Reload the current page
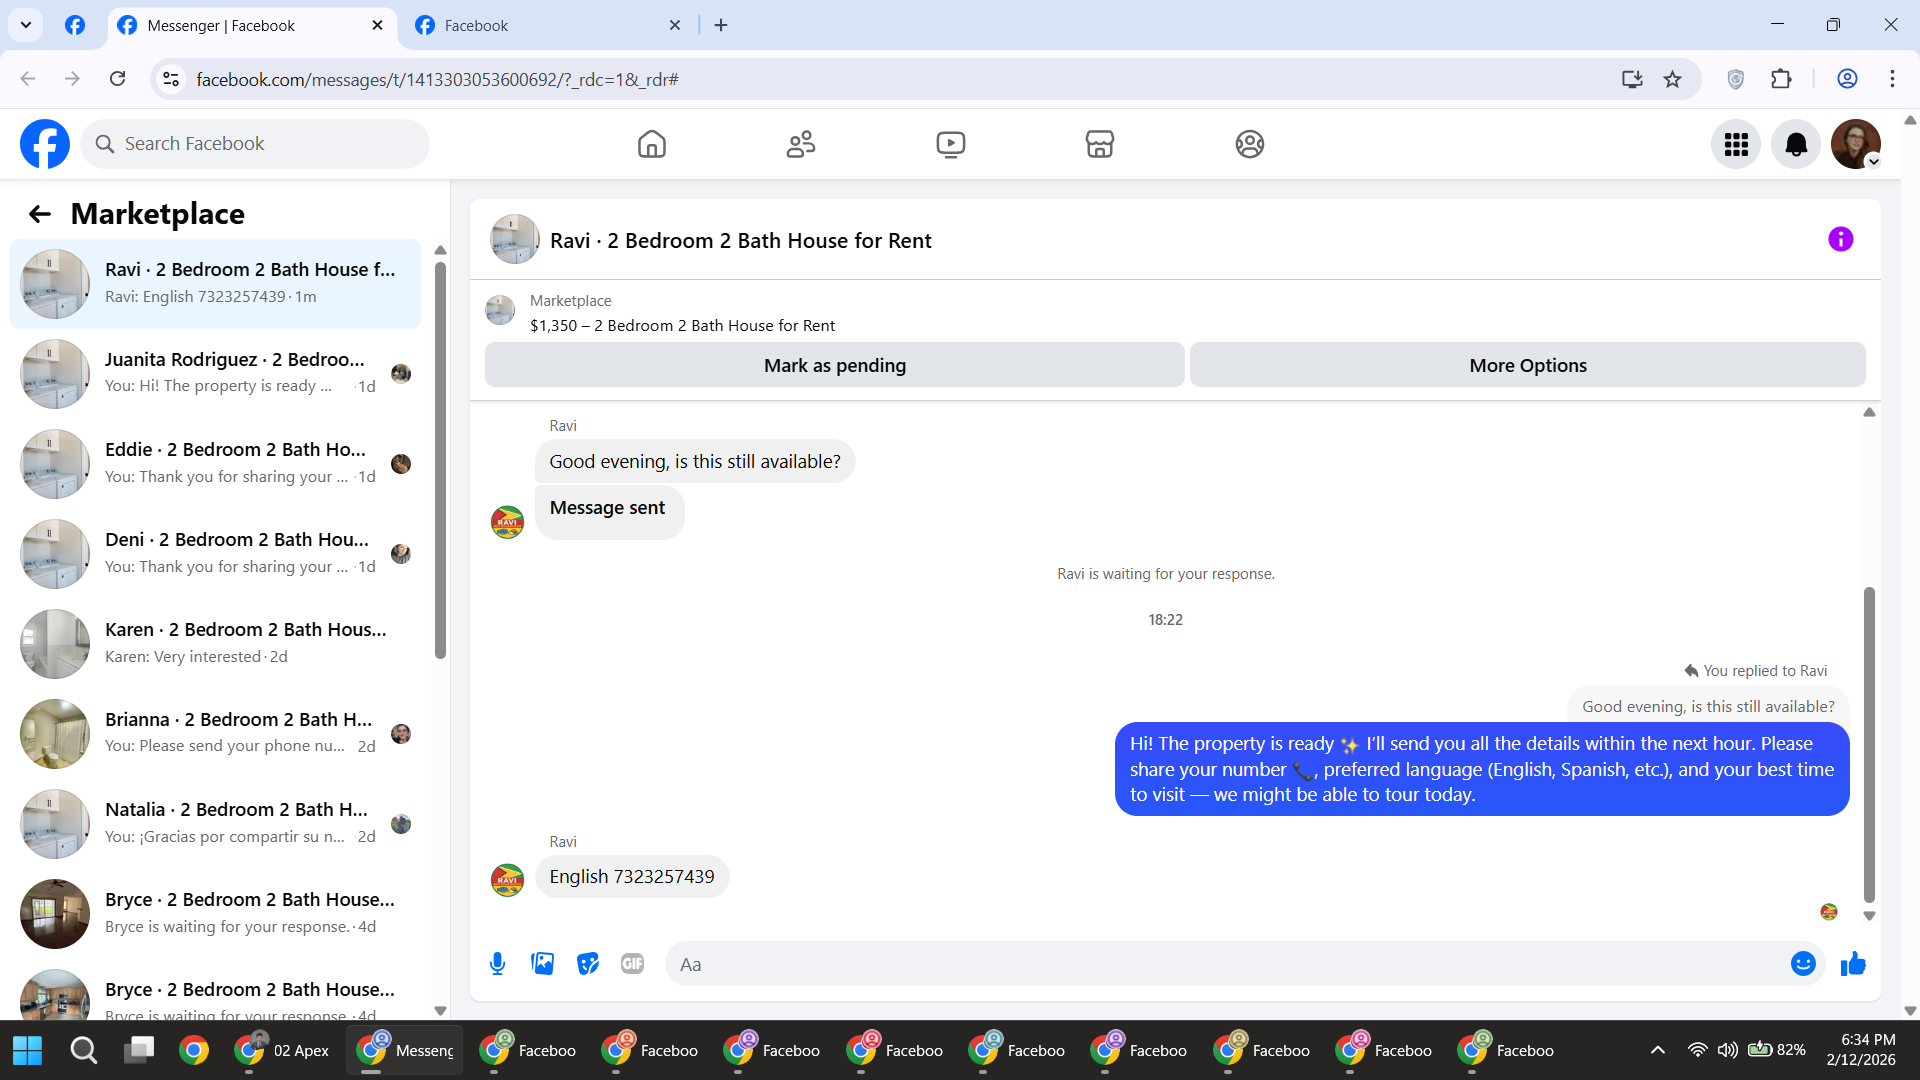 click(x=118, y=79)
